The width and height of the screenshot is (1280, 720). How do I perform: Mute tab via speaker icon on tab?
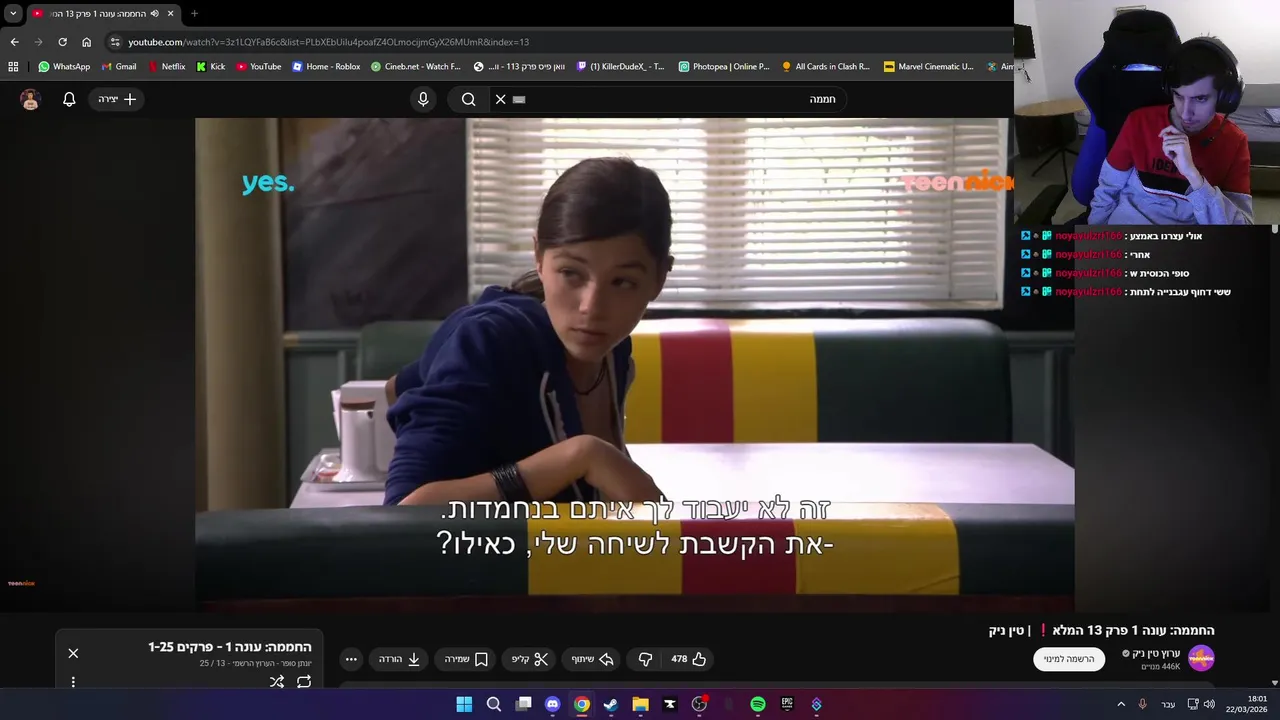[x=154, y=14]
